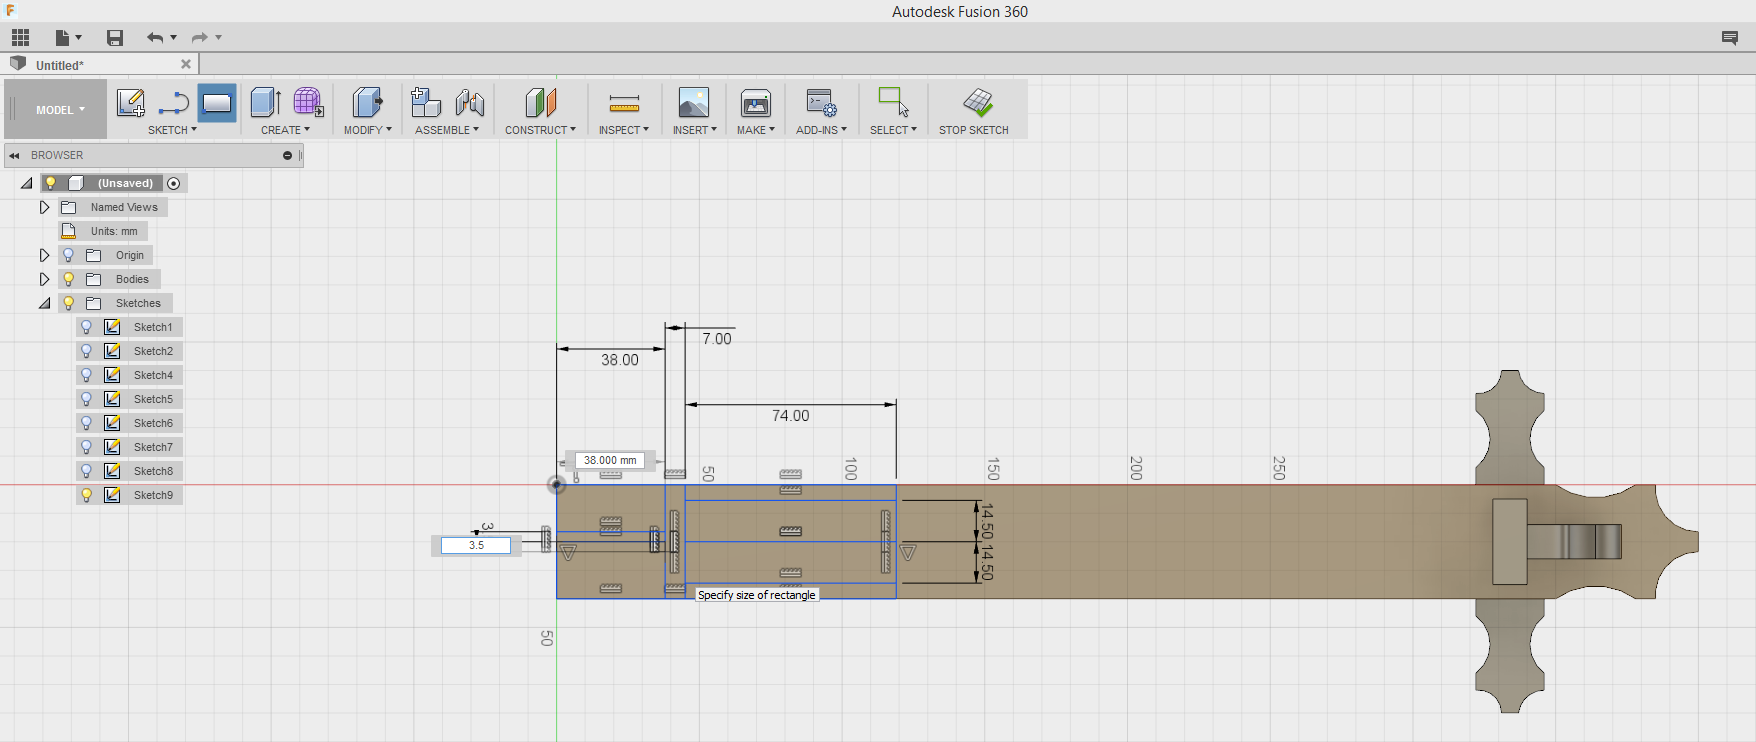Viewport: 1756px width, 742px height.
Task: Click the Extrude icon in Create
Action: (265, 102)
